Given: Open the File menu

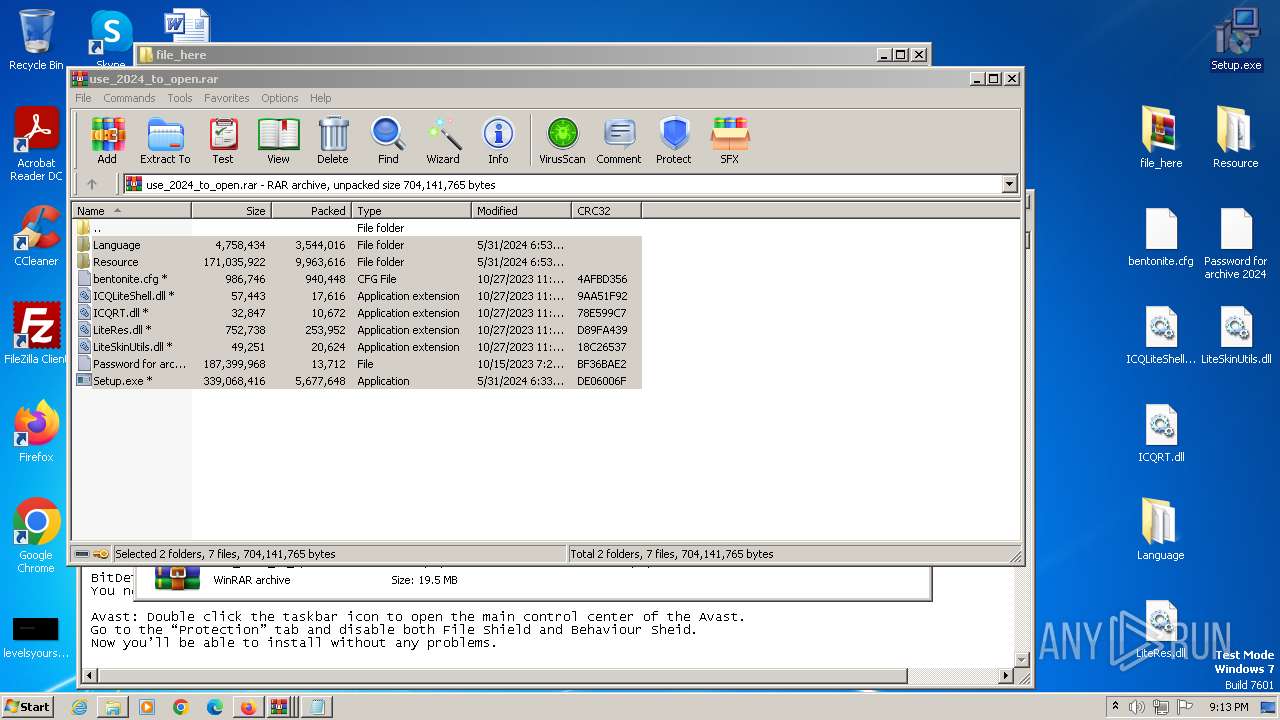Looking at the screenshot, I should tap(83, 98).
